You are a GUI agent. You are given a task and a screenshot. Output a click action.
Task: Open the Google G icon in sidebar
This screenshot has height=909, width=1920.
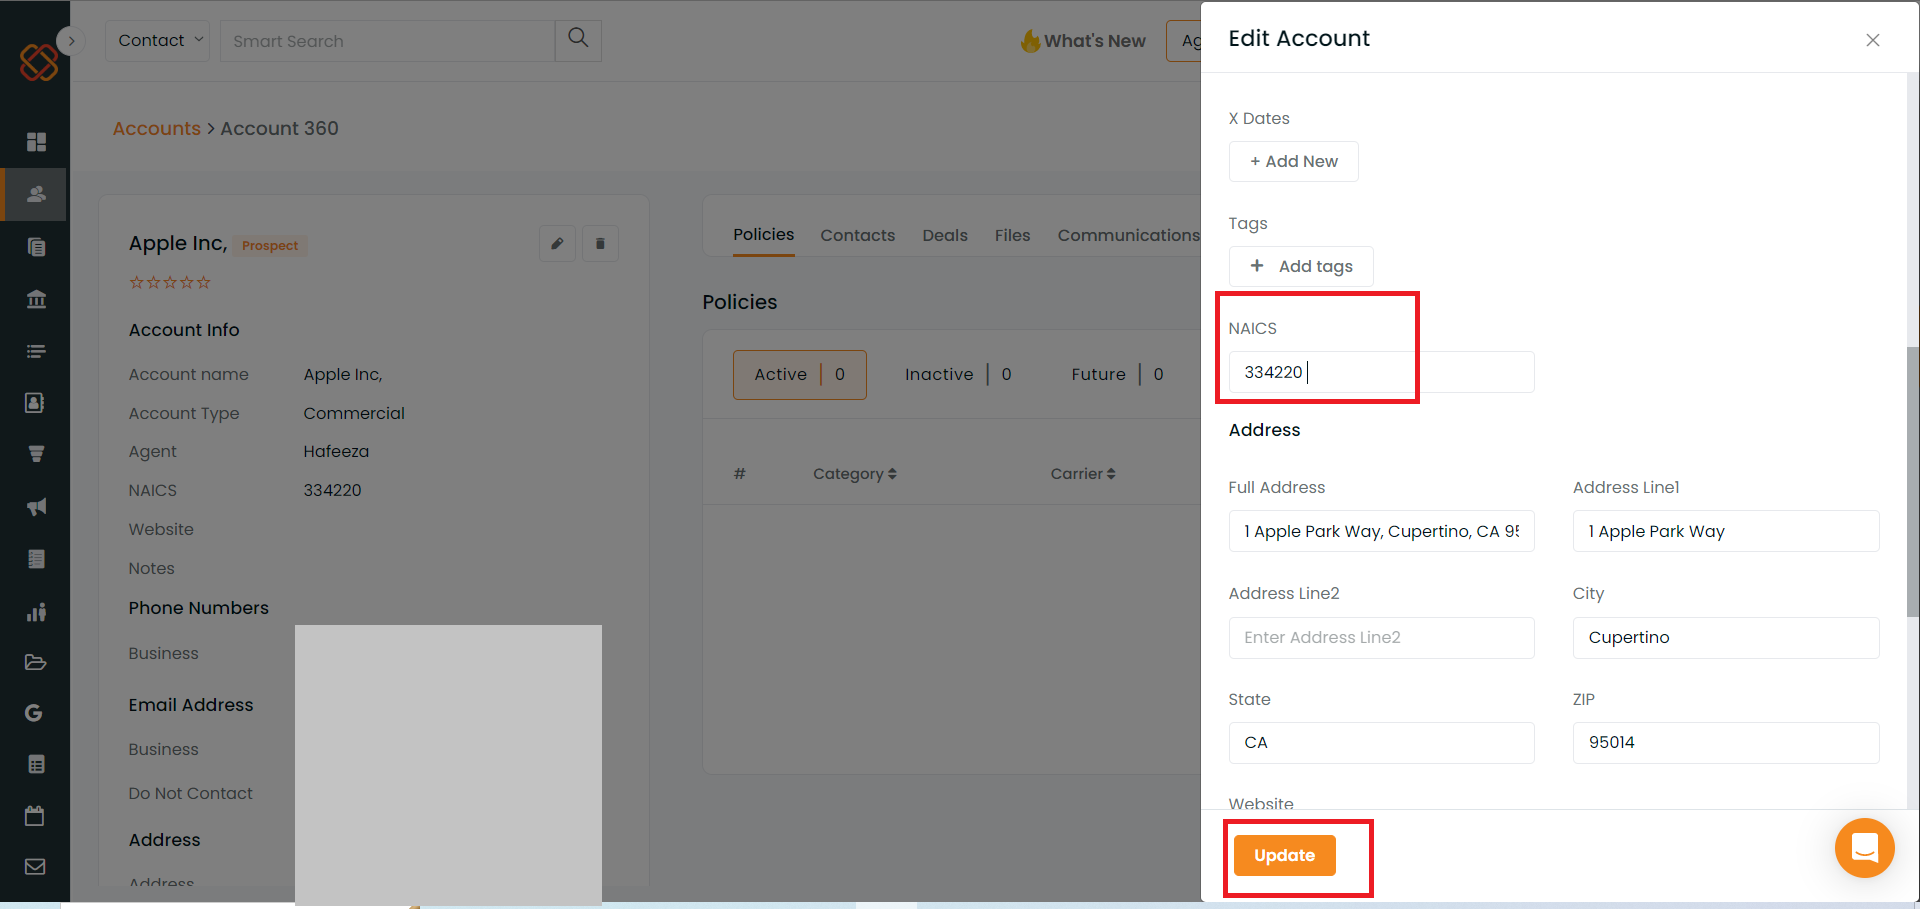(34, 713)
